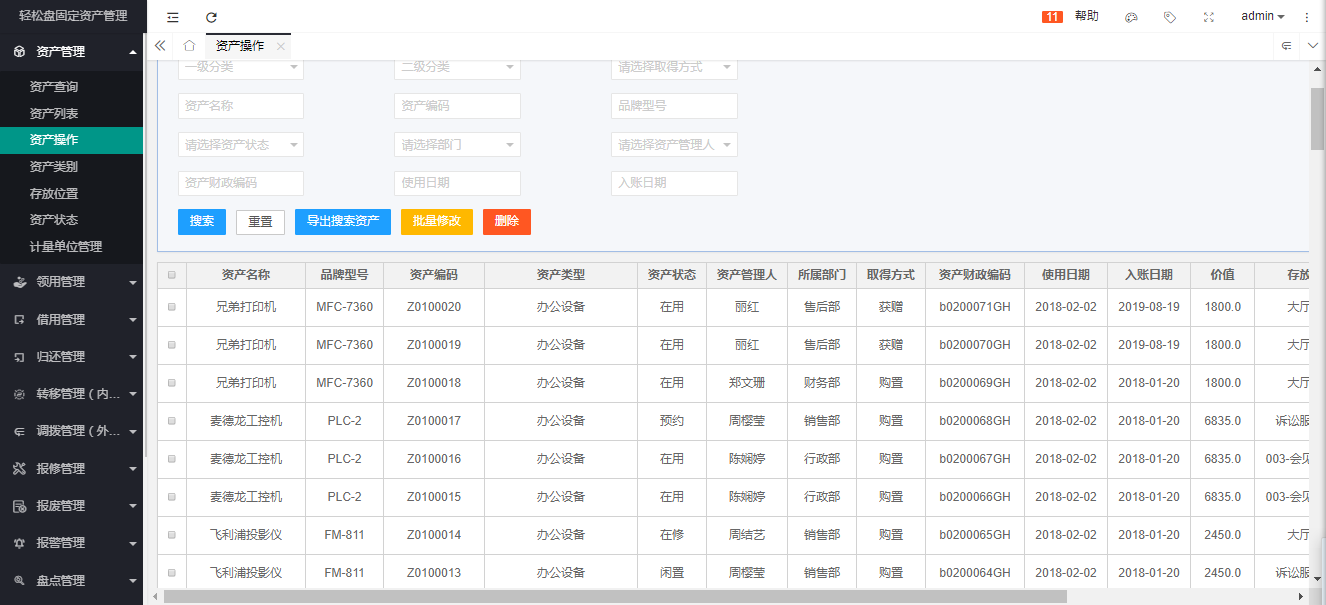Select the checkbox for asset Z0100017
This screenshot has height=605, width=1326.
172,421
